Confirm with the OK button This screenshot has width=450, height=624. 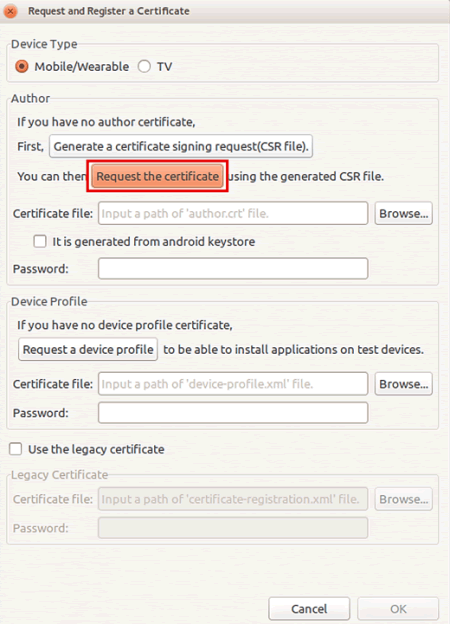[398, 608]
